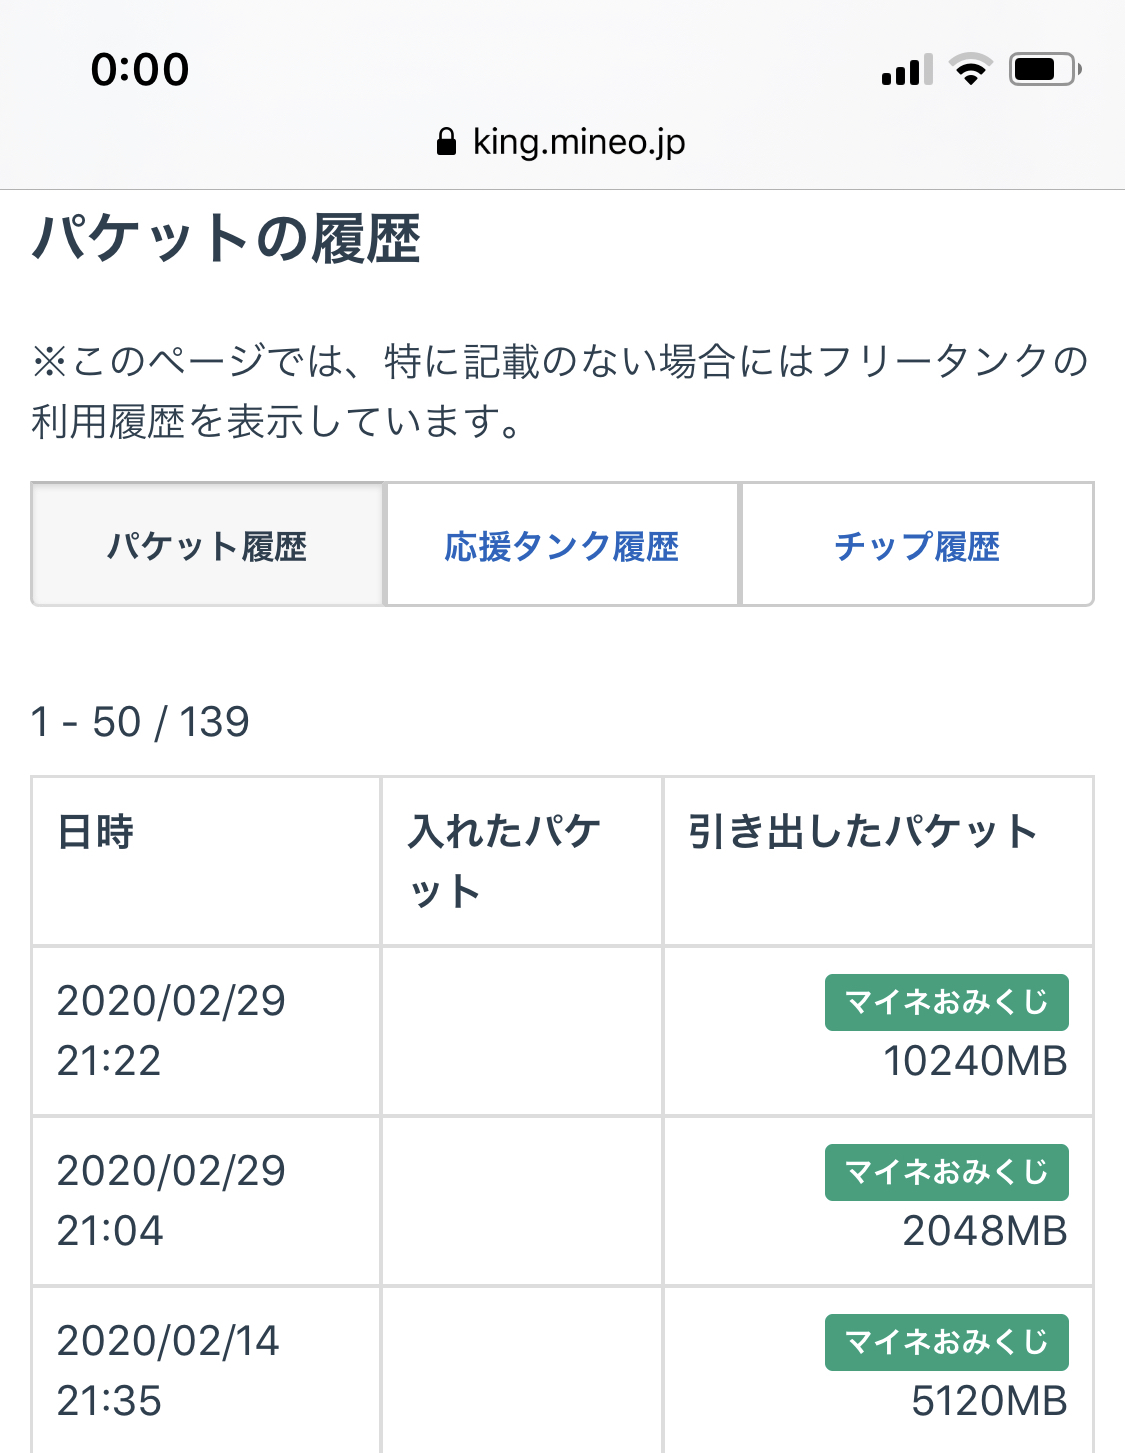Tap the マイネおみくじ badge above 5120MB
The image size is (1125, 1453).
pyautogui.click(x=946, y=1342)
